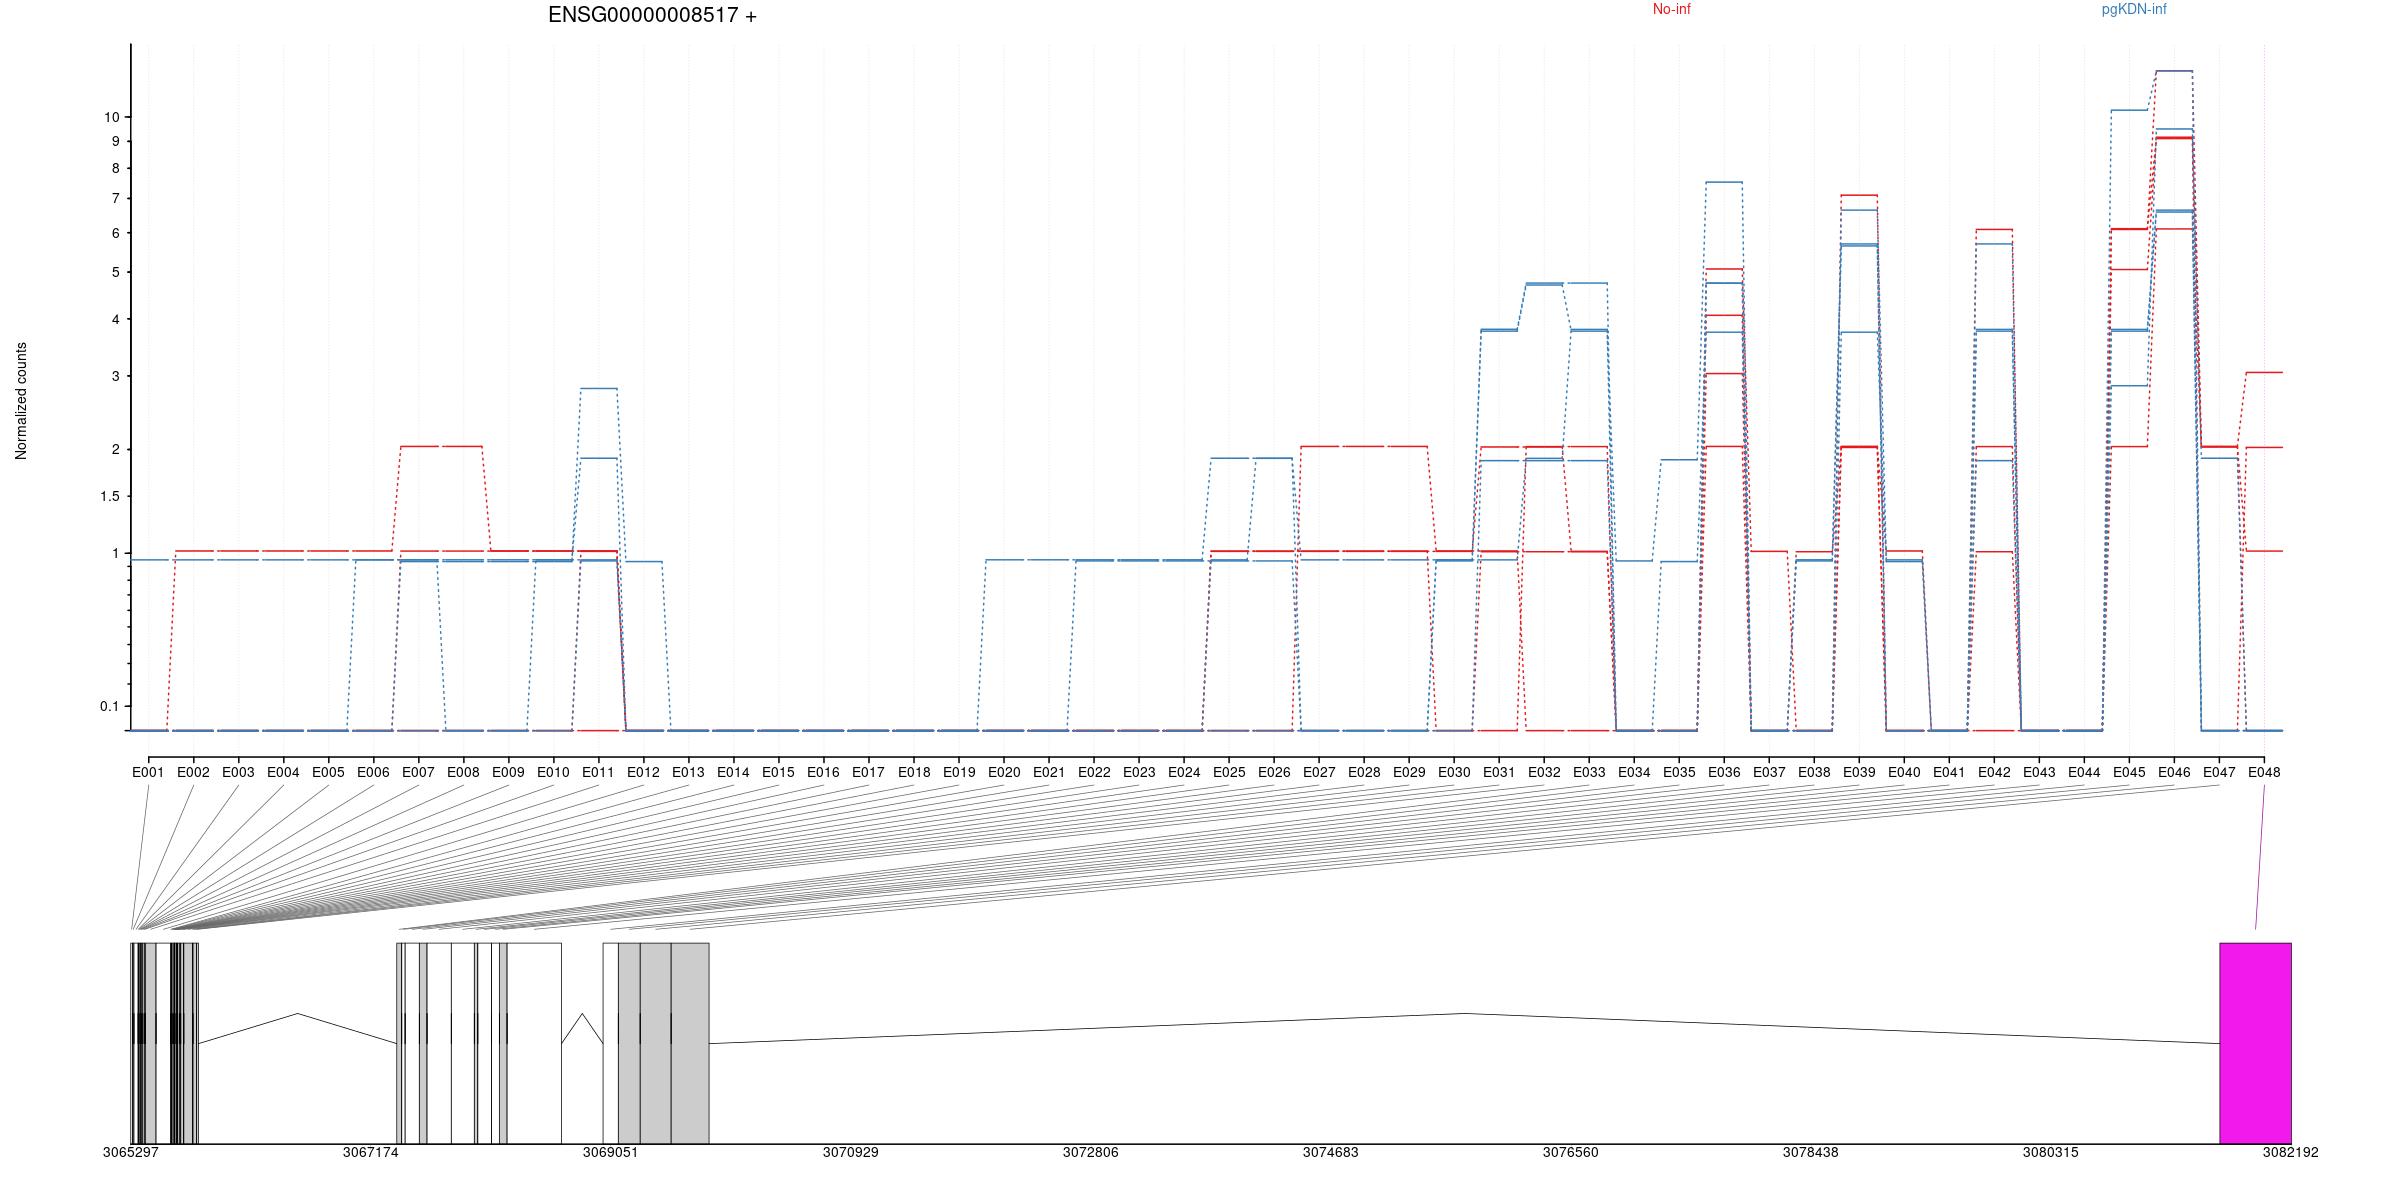The height and width of the screenshot is (1200, 2400).
Task: Click the E047 exon label
Action: tap(2219, 772)
